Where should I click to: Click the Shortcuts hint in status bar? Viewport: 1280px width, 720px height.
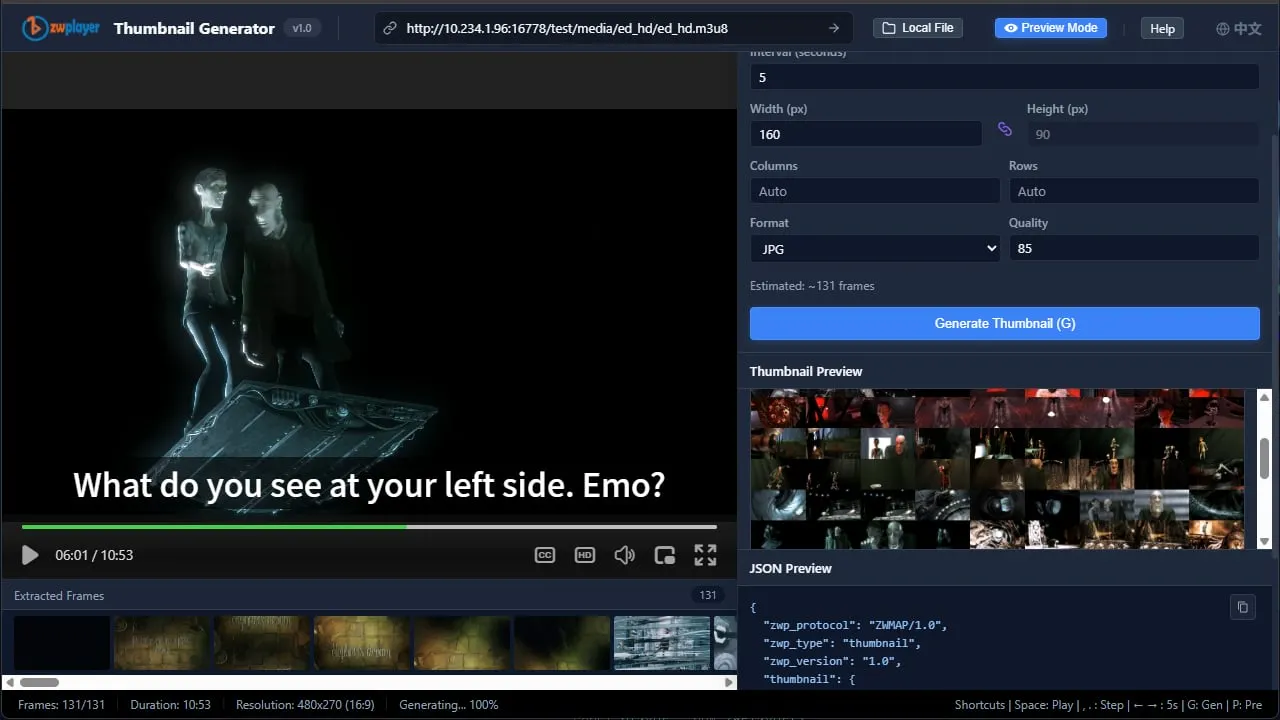point(1108,705)
